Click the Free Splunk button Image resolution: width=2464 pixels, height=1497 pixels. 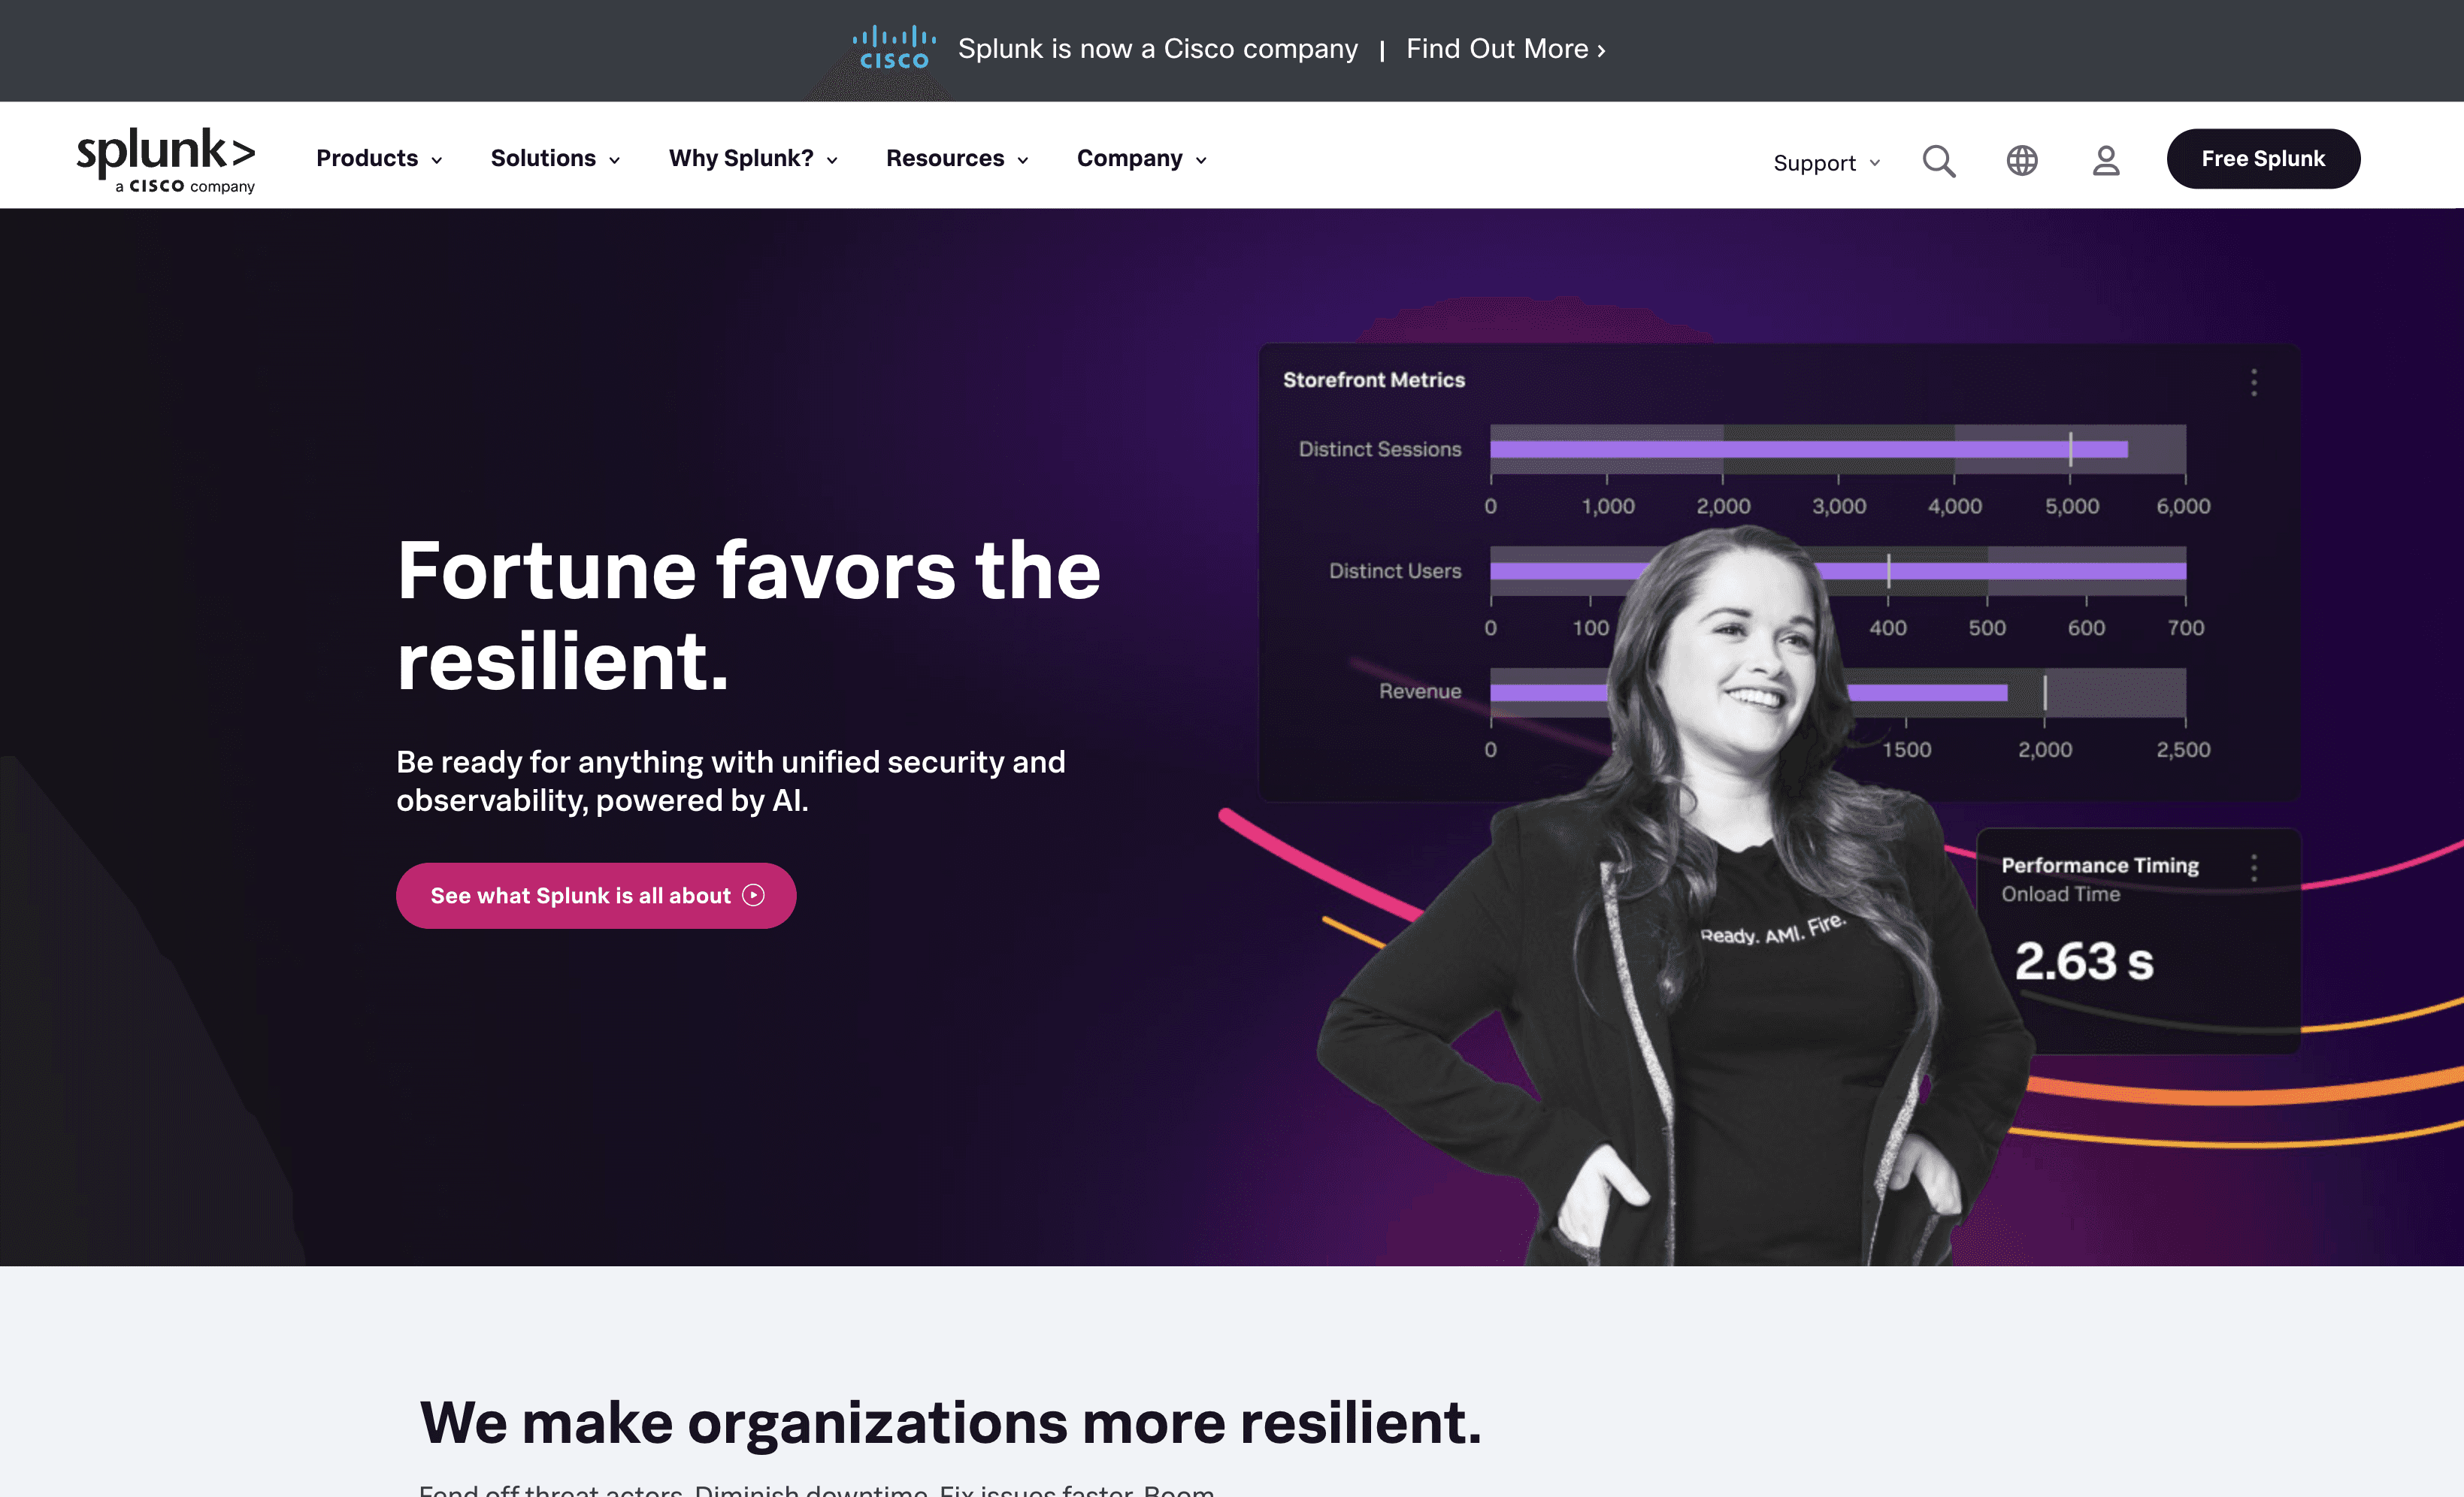pos(2263,158)
